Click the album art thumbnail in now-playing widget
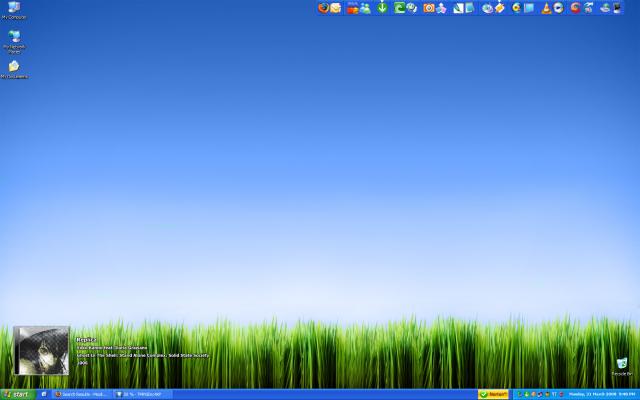640x400 pixels. pyautogui.click(x=41, y=350)
